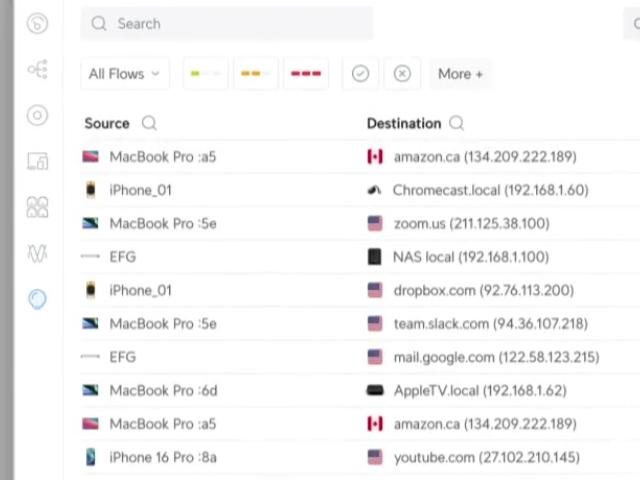Open the four-squares grid sidebar icon

37,207
